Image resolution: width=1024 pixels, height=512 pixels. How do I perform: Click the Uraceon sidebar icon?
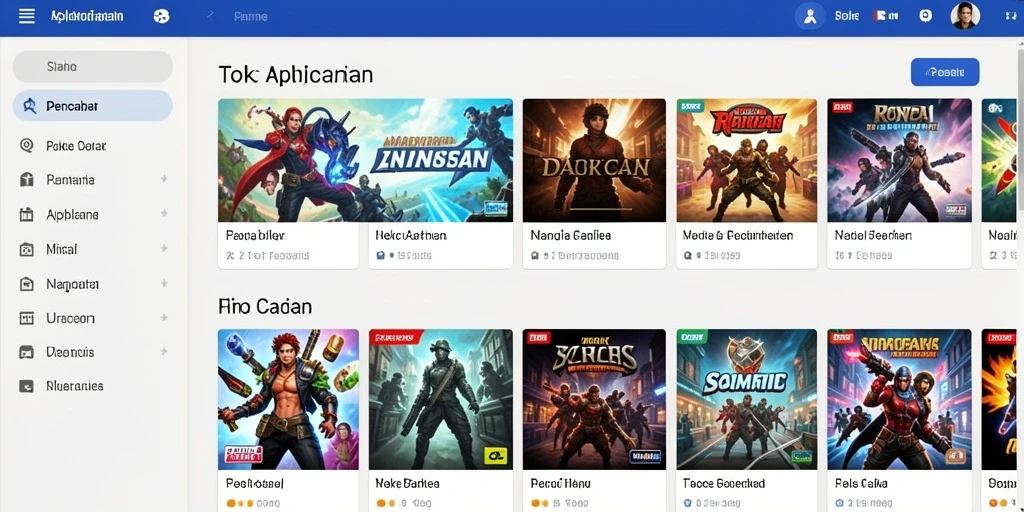point(27,318)
